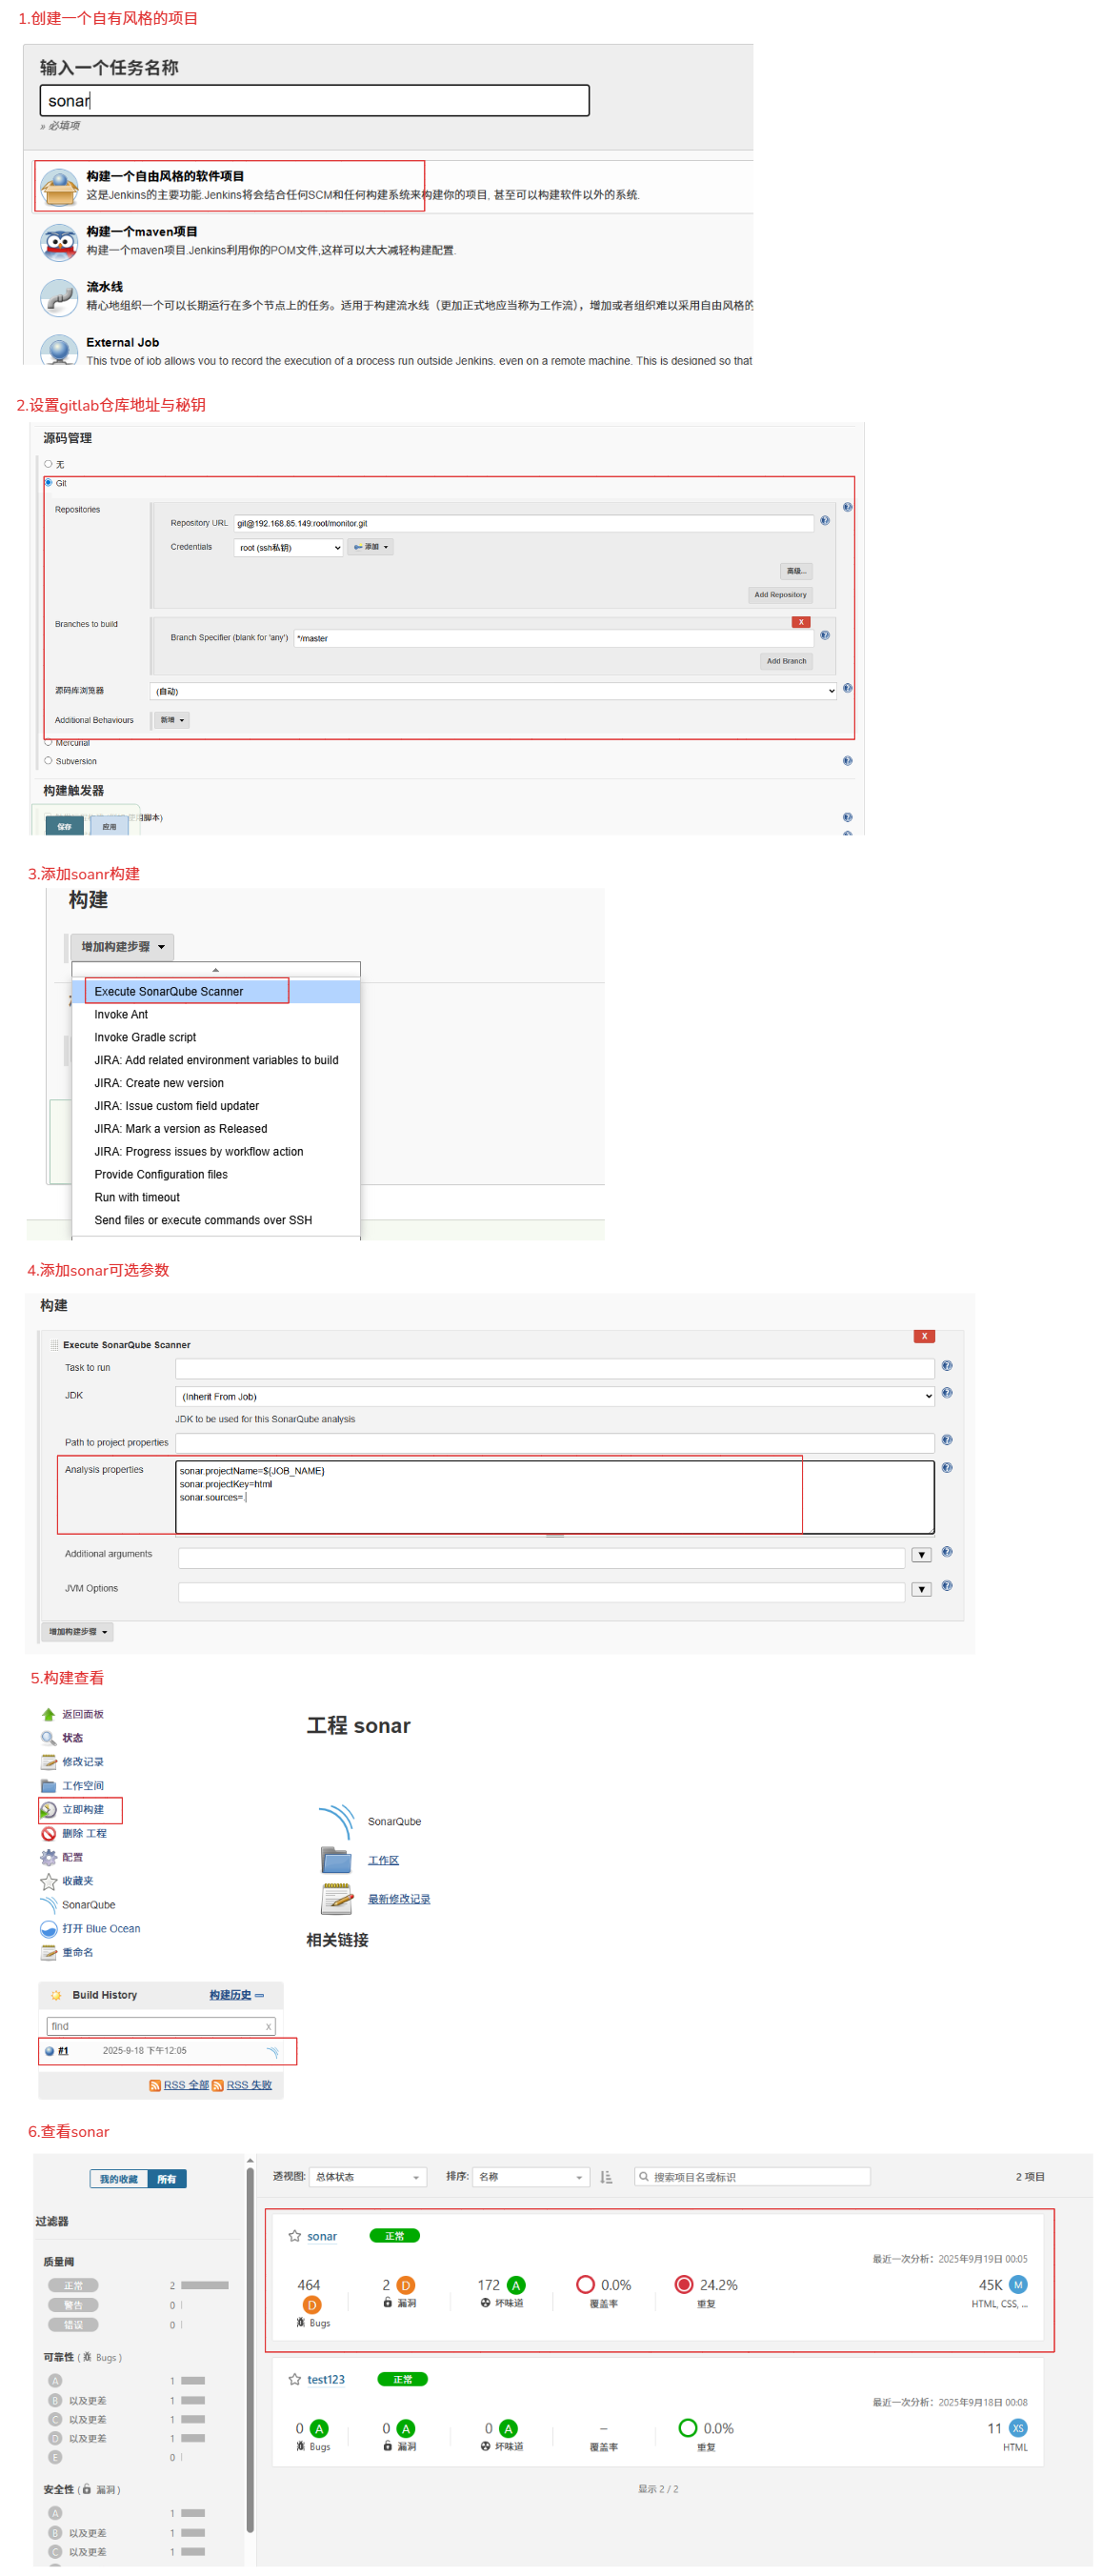The image size is (1102, 2576).
Task: Open the RSS 全部 link
Action: coord(186,2086)
